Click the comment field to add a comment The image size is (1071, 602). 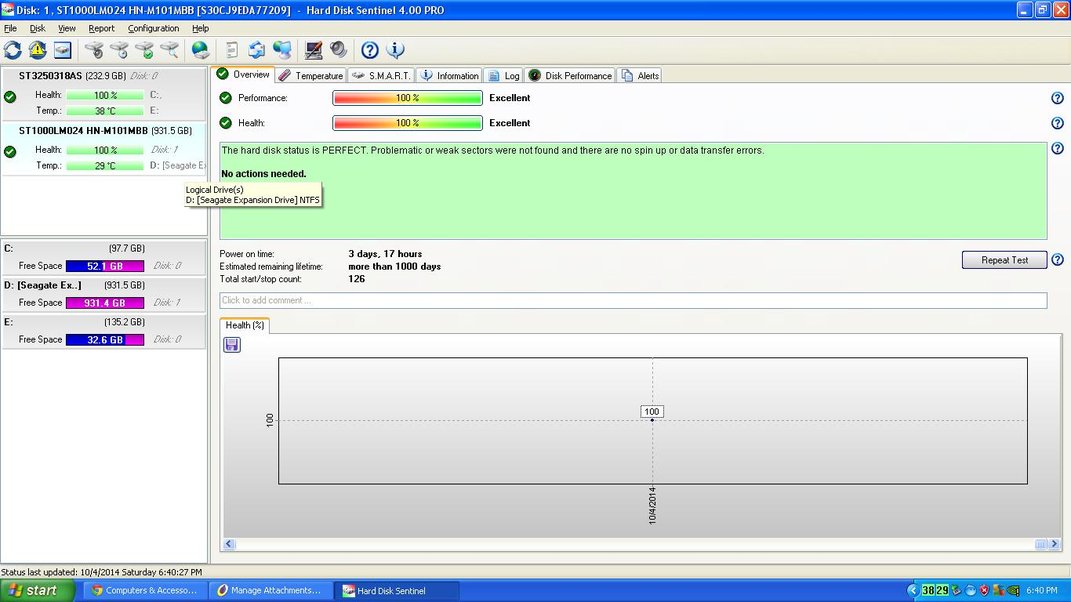pyautogui.click(x=632, y=300)
